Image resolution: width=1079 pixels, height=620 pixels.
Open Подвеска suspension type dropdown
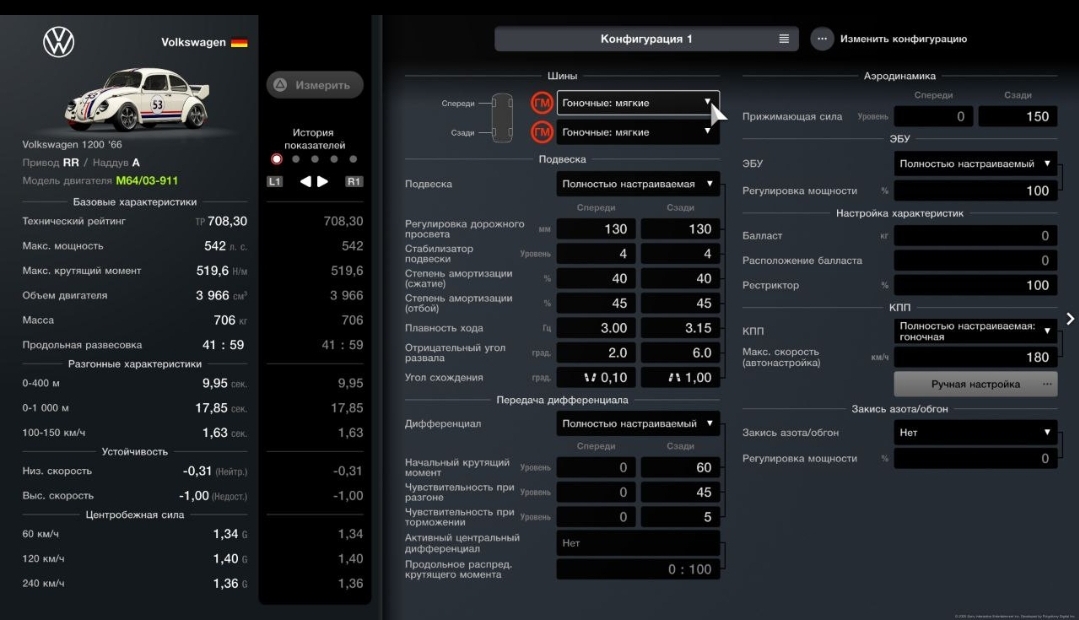tap(638, 184)
